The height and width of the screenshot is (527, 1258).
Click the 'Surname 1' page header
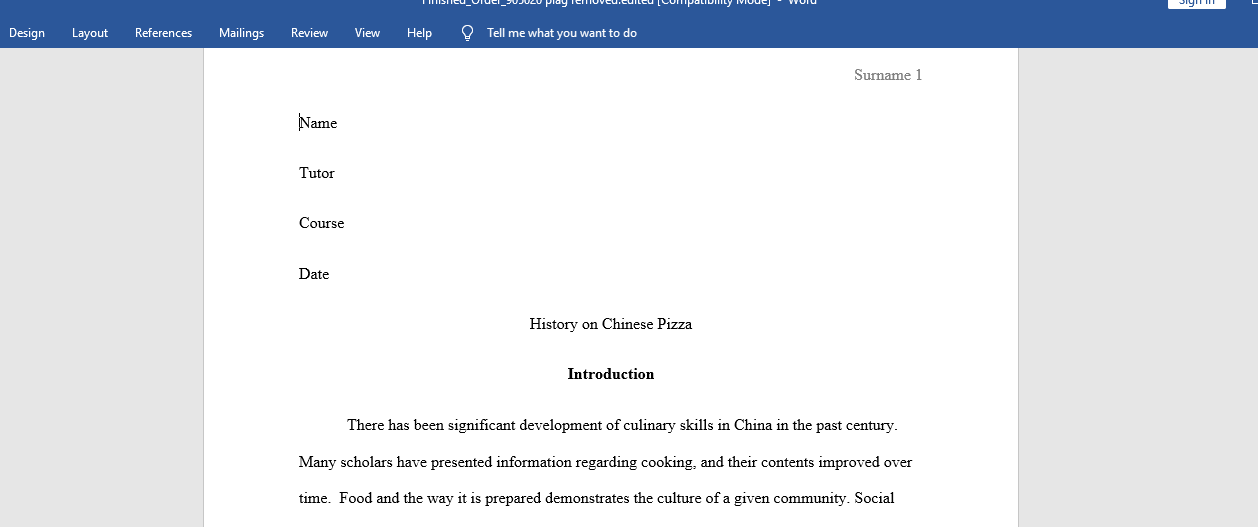pyautogui.click(x=888, y=75)
